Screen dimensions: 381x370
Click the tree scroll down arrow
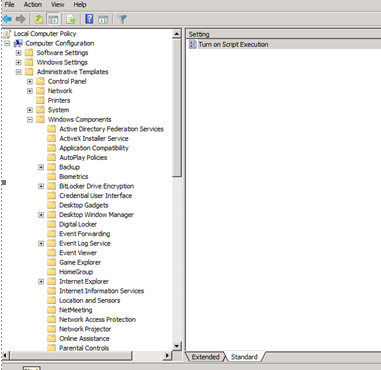coord(177,346)
